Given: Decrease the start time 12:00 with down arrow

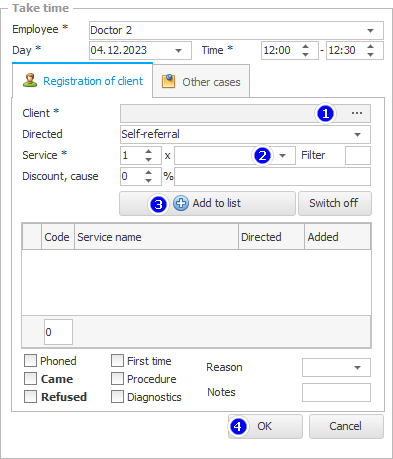Looking at the screenshot, I should (x=305, y=55).
